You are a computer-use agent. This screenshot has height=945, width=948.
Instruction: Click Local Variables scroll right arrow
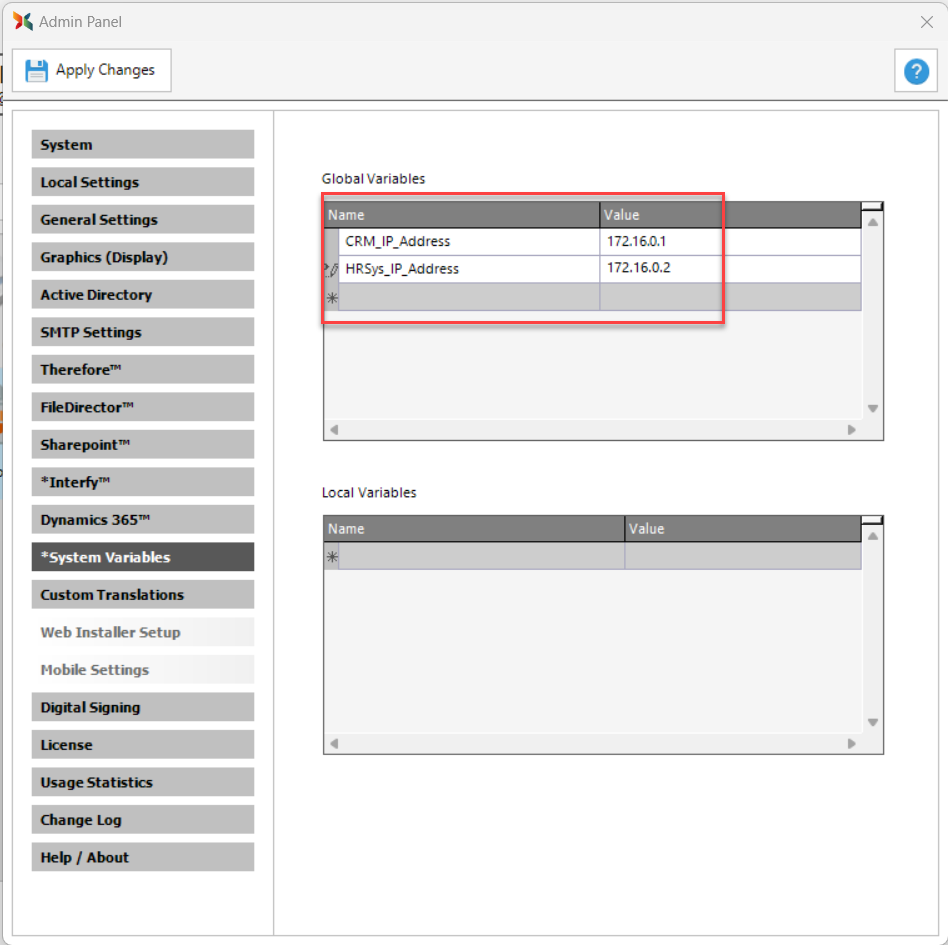(x=852, y=744)
